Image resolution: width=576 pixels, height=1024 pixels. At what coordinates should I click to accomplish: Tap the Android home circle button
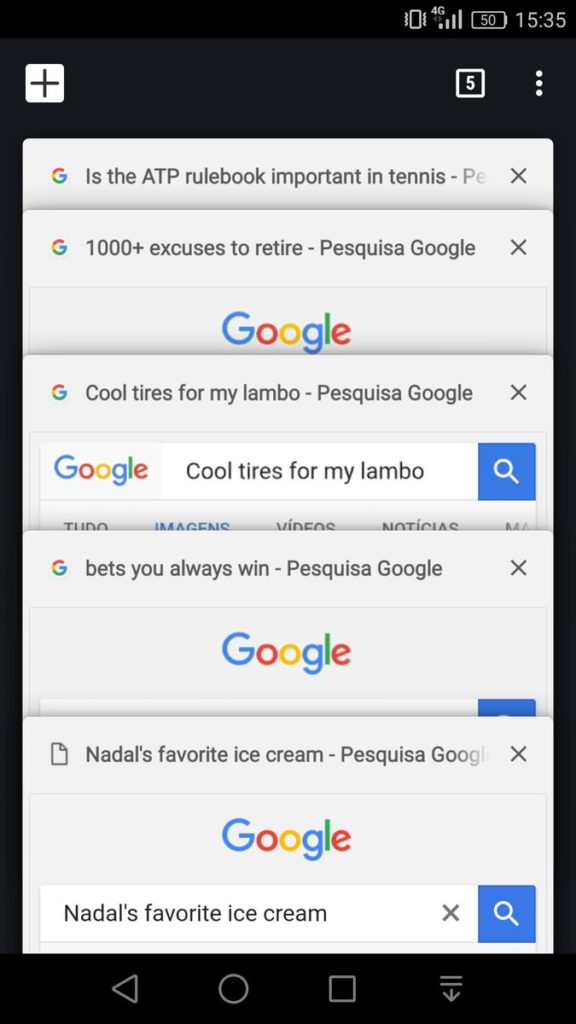(x=234, y=988)
